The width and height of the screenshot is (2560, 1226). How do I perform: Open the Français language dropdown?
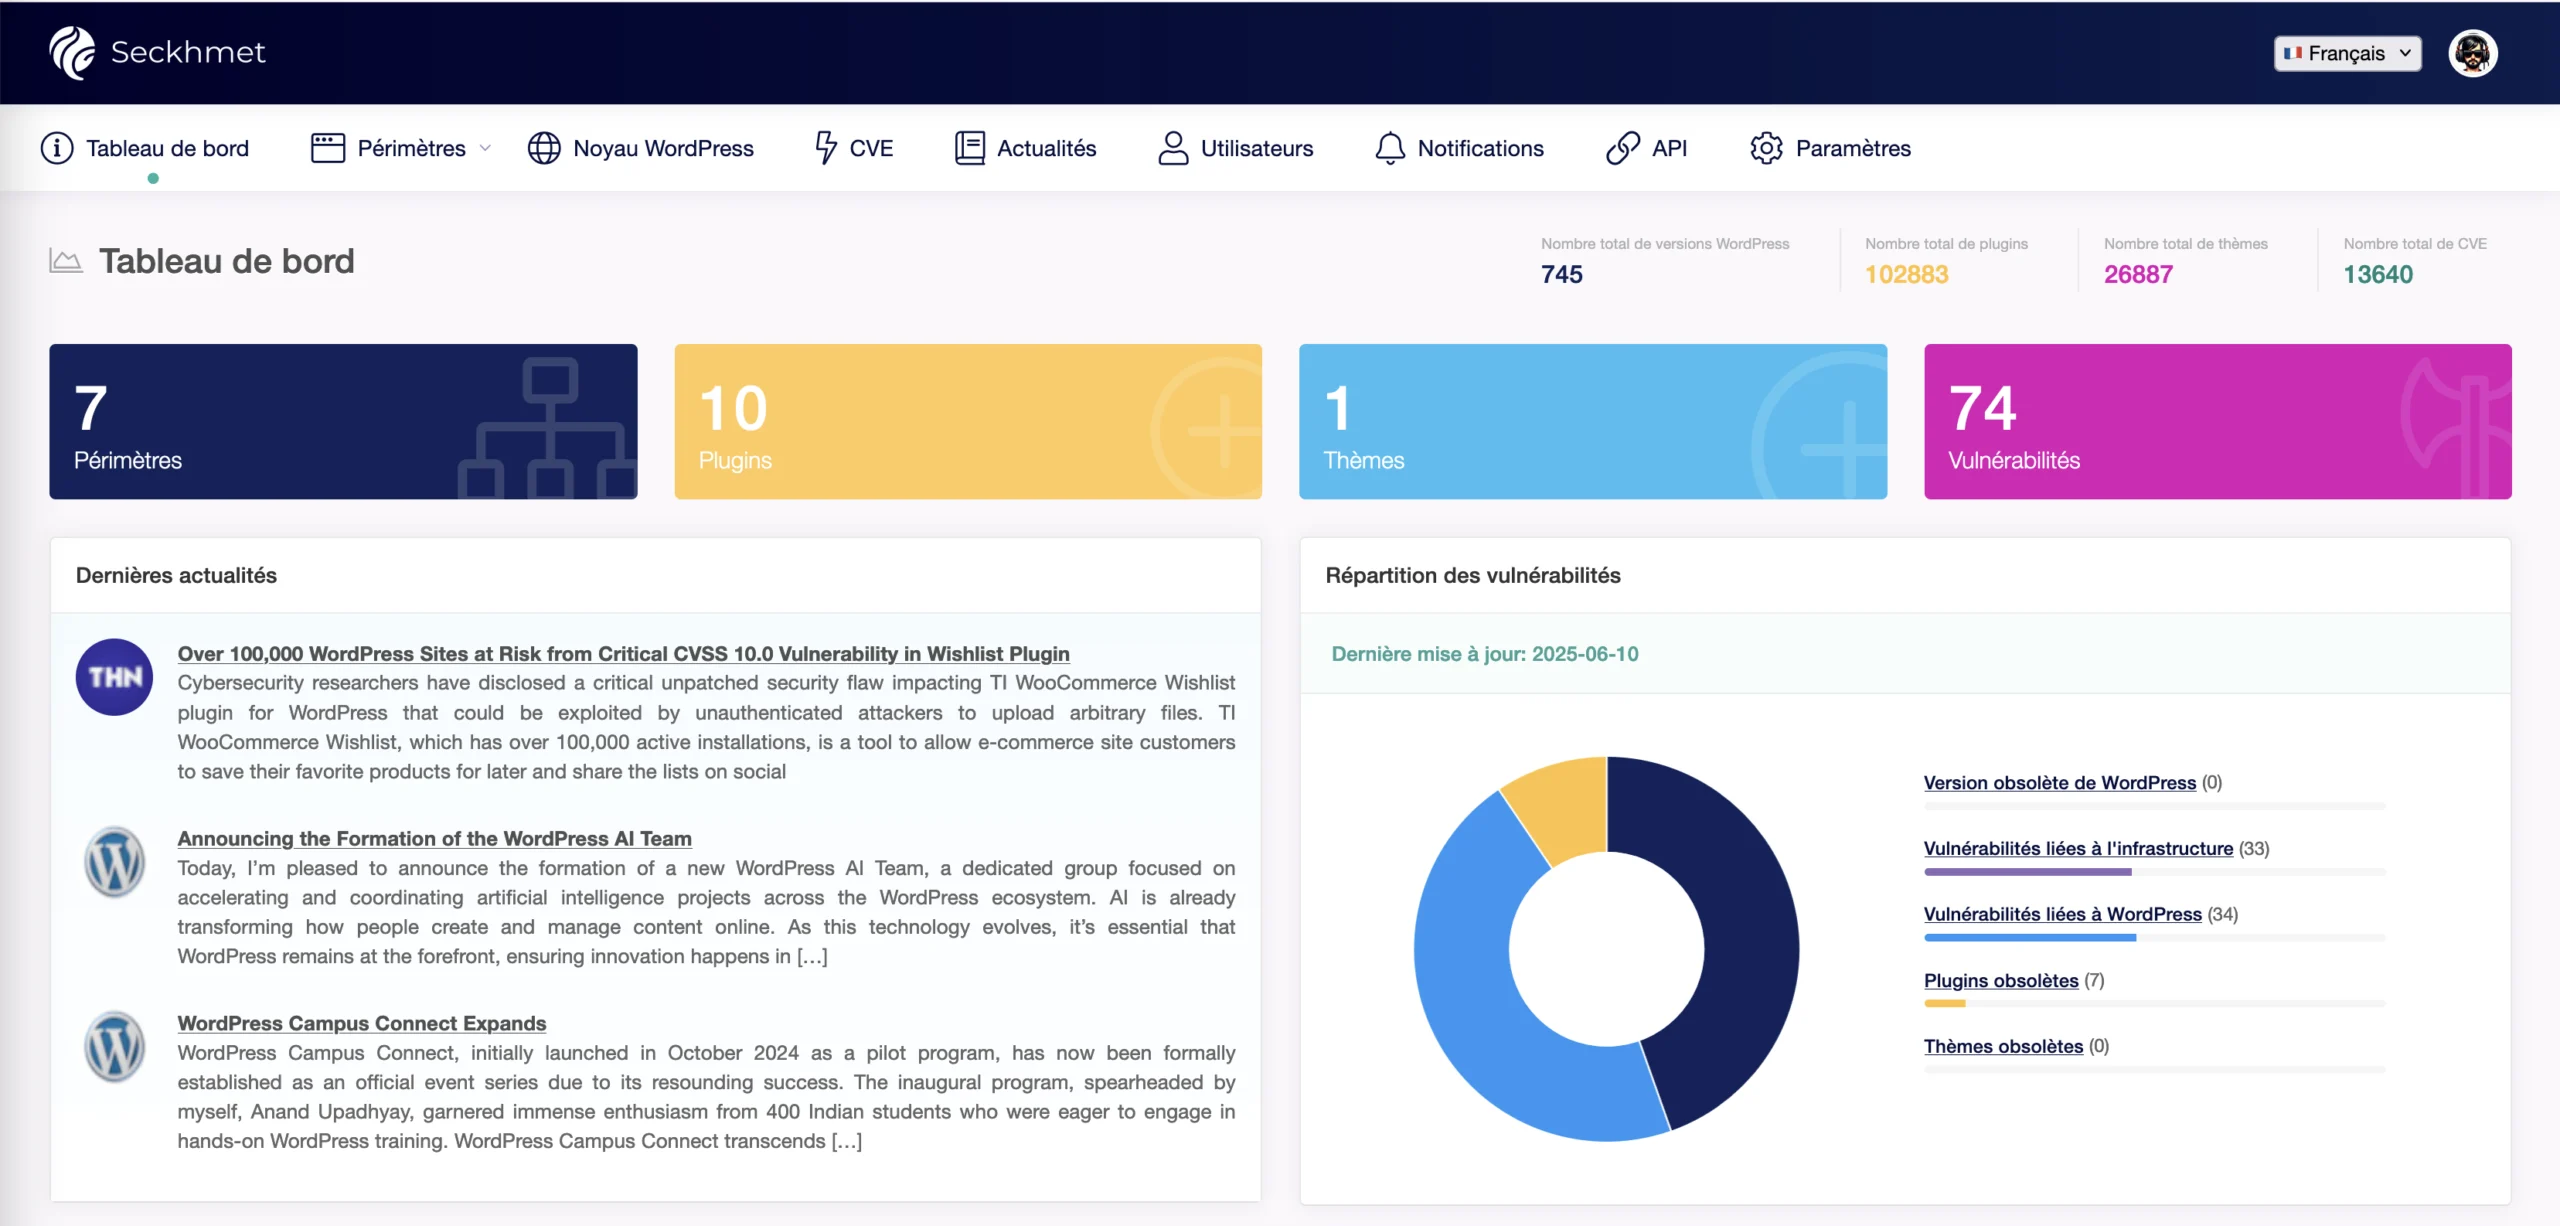coord(2347,53)
